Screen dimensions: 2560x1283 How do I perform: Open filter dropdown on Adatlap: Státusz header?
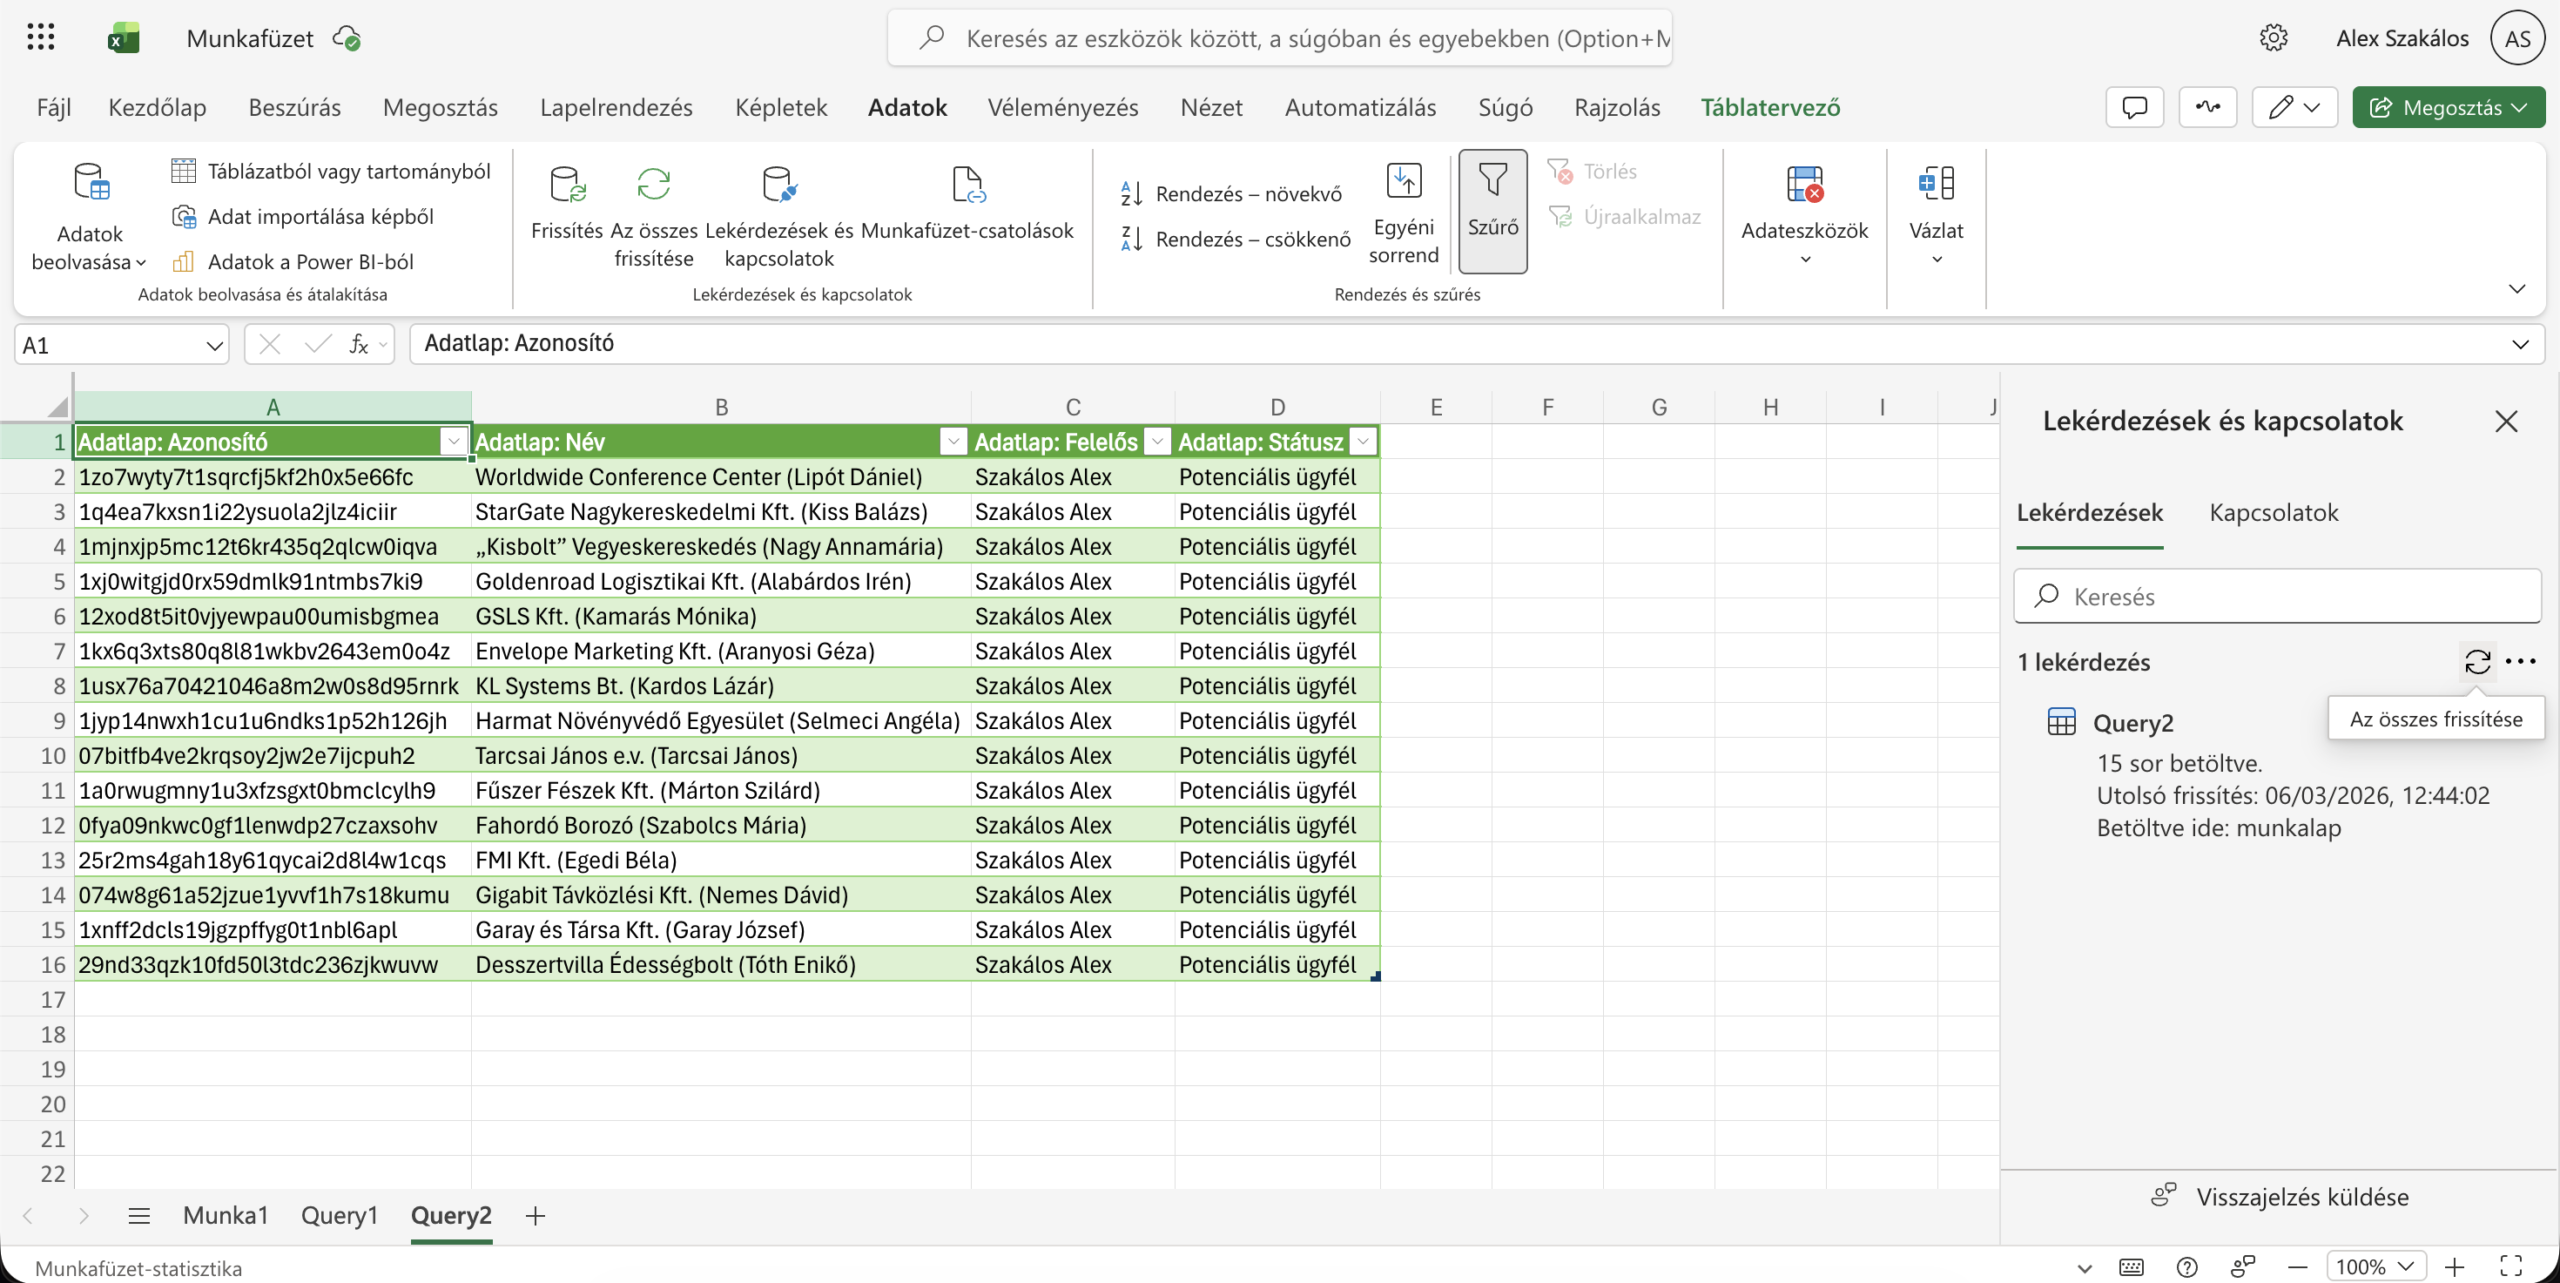pyautogui.click(x=1363, y=442)
